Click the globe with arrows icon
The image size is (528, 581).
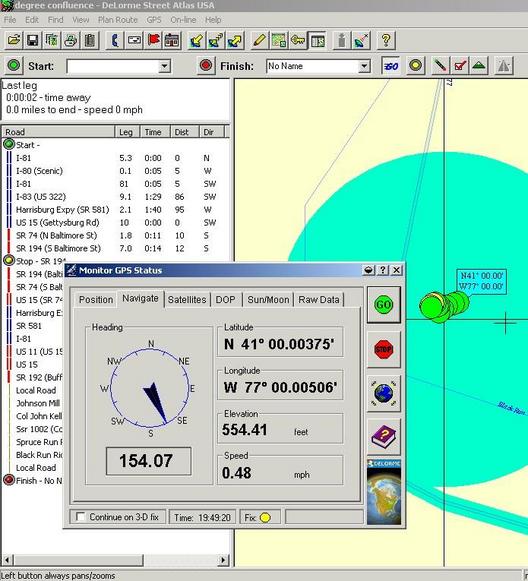click(x=383, y=393)
